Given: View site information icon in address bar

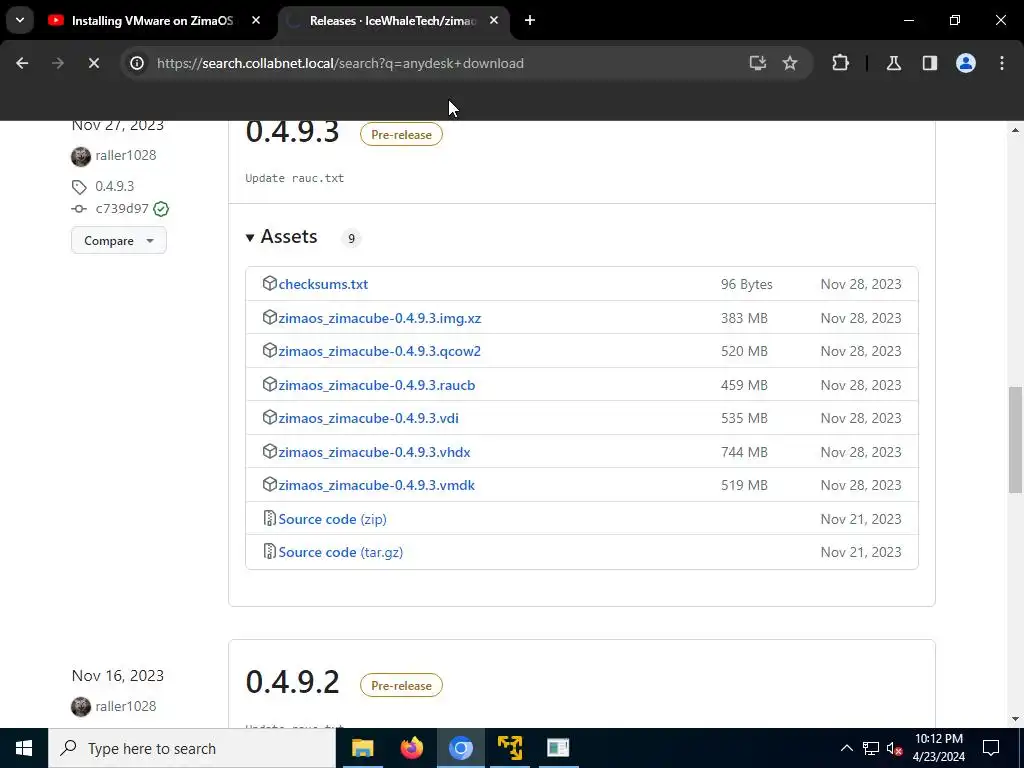Looking at the screenshot, I should click(136, 63).
